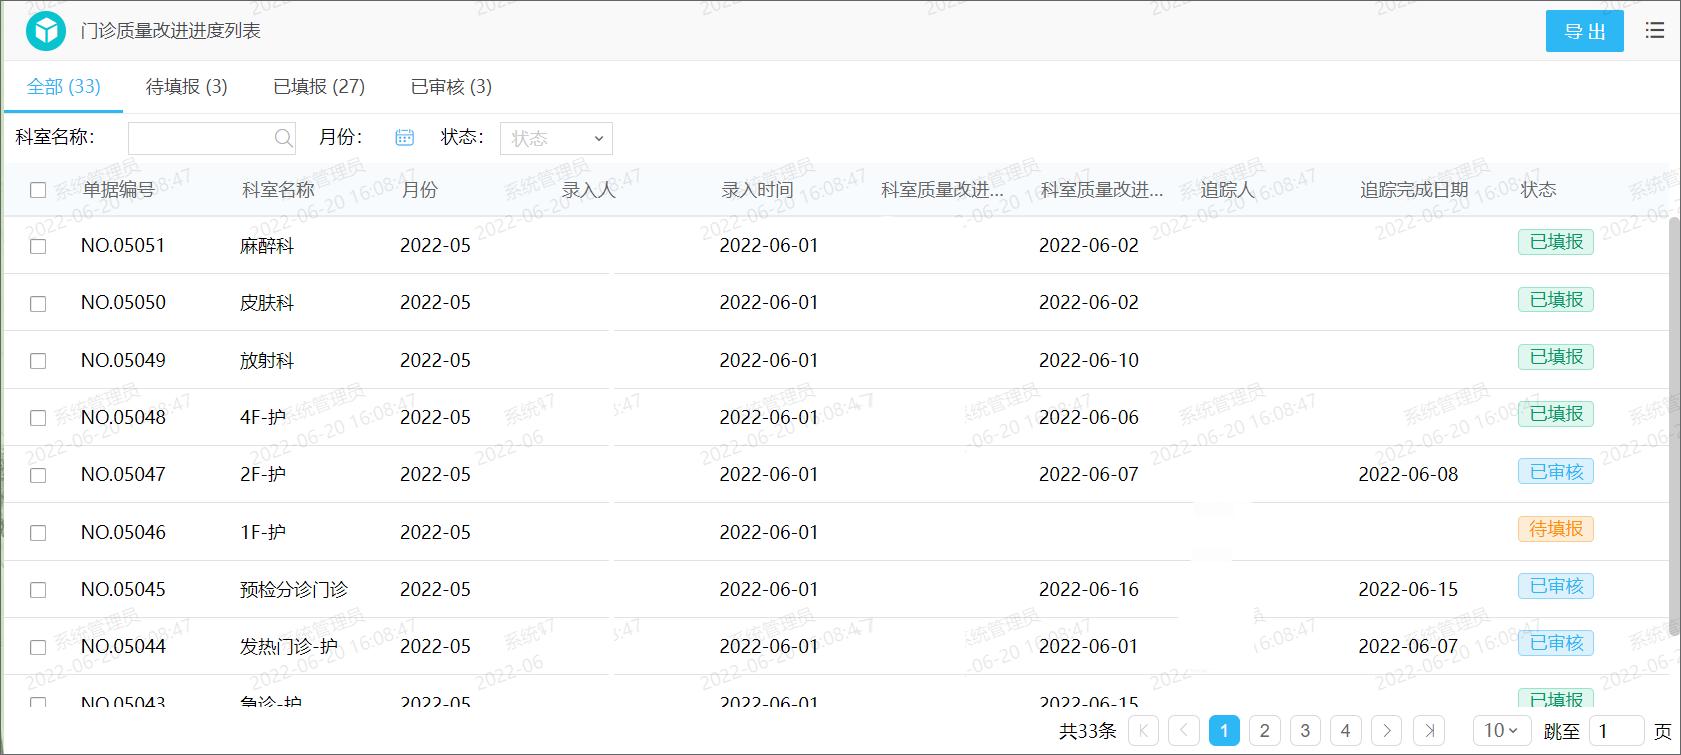Click 已填报 status tag for NO.05051
The image size is (1681, 755).
coord(1556,242)
